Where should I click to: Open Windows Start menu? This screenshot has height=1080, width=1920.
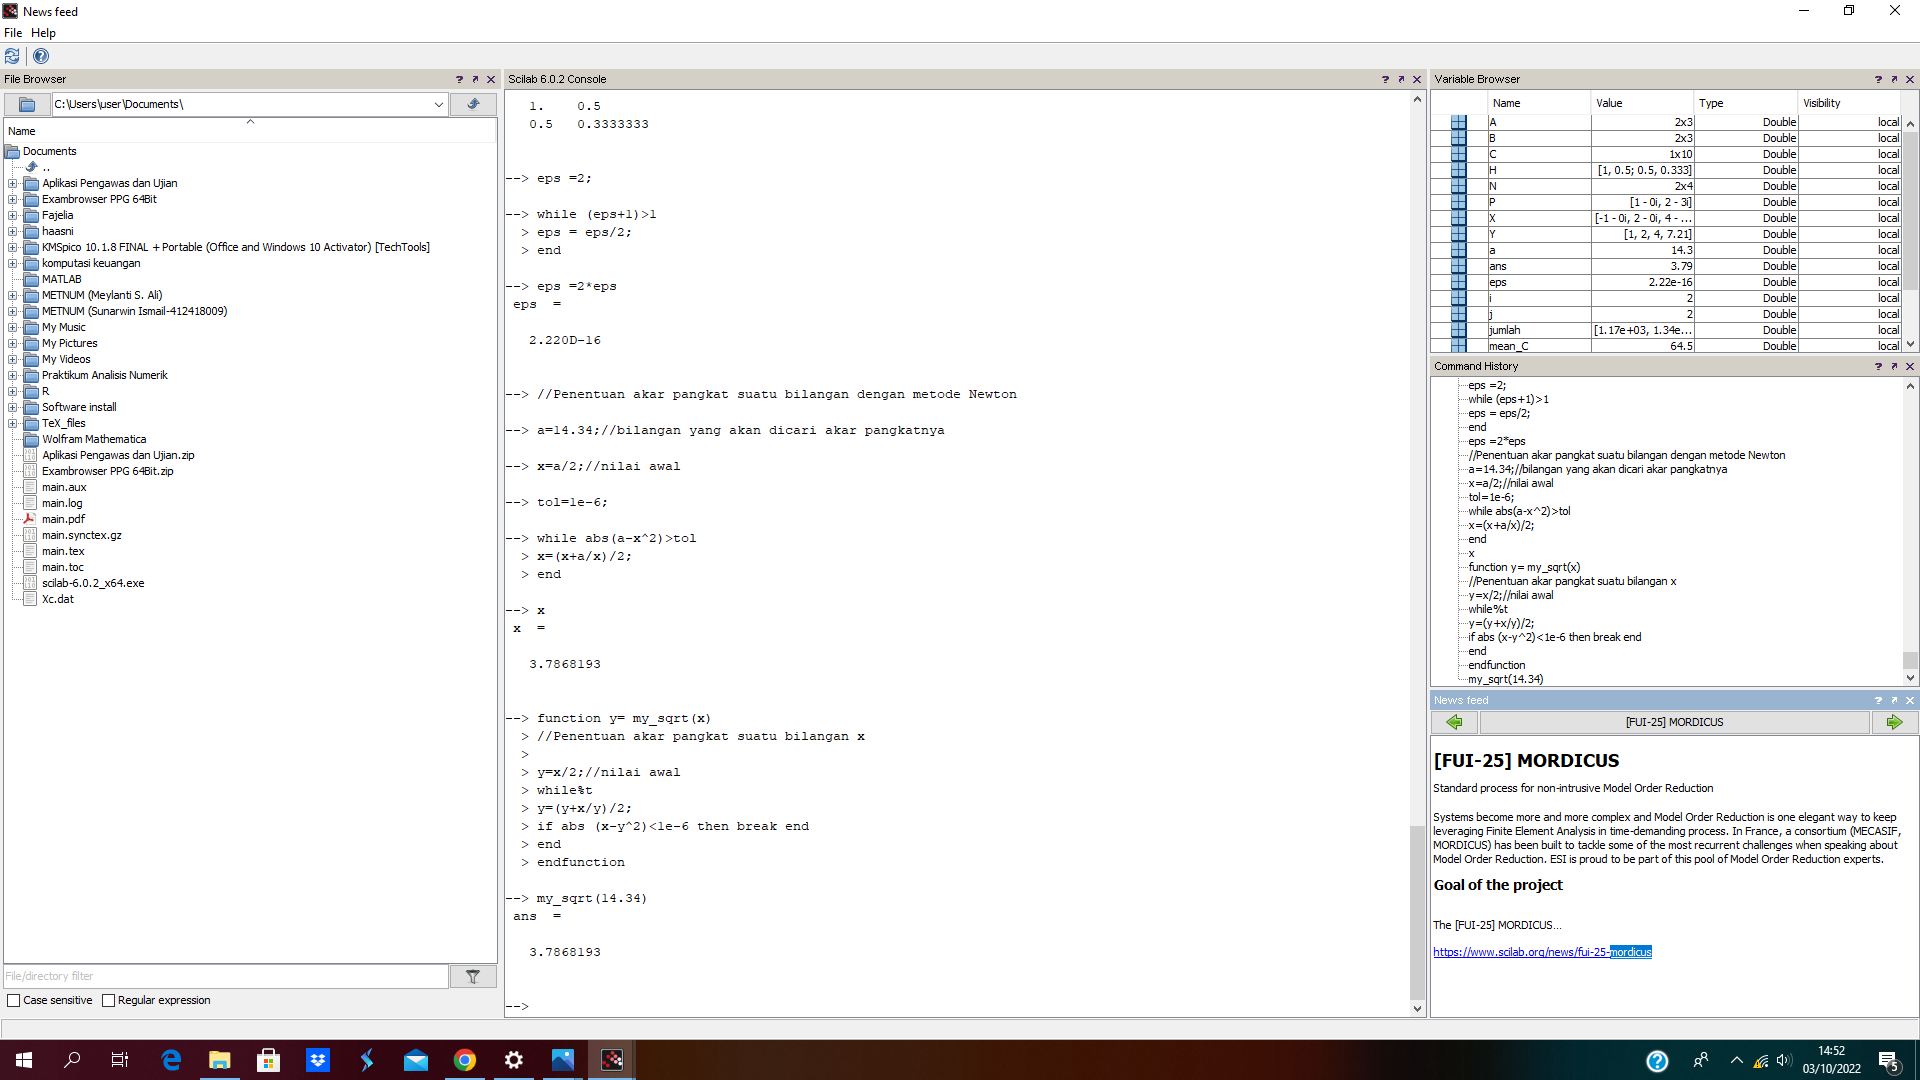[x=24, y=1060]
